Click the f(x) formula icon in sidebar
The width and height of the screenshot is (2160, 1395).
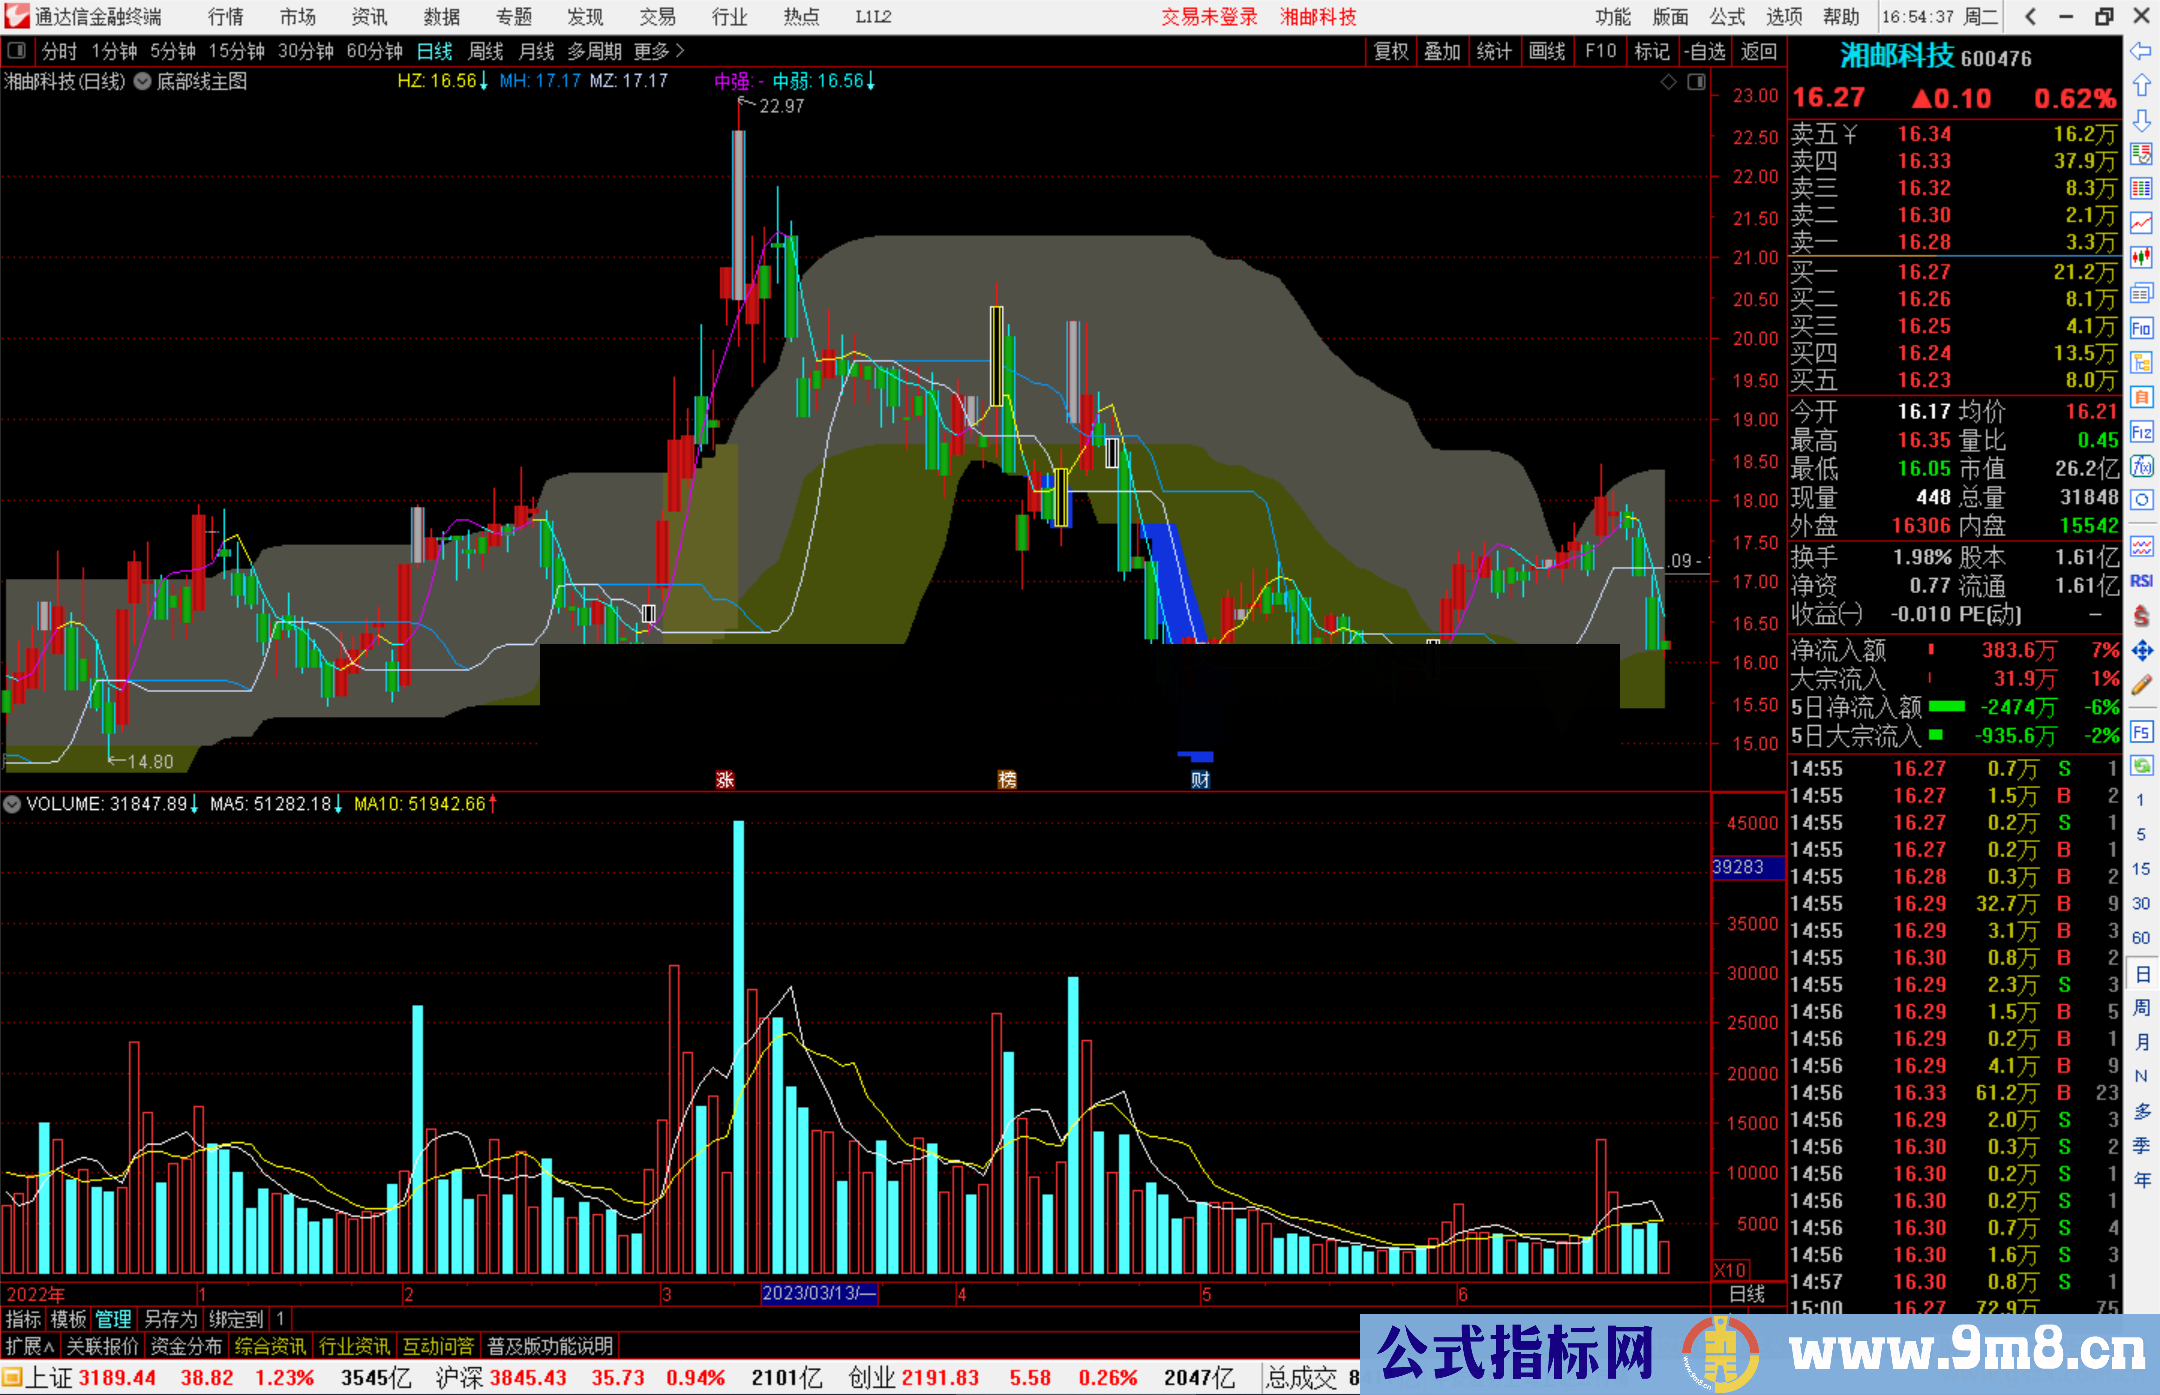2141,466
